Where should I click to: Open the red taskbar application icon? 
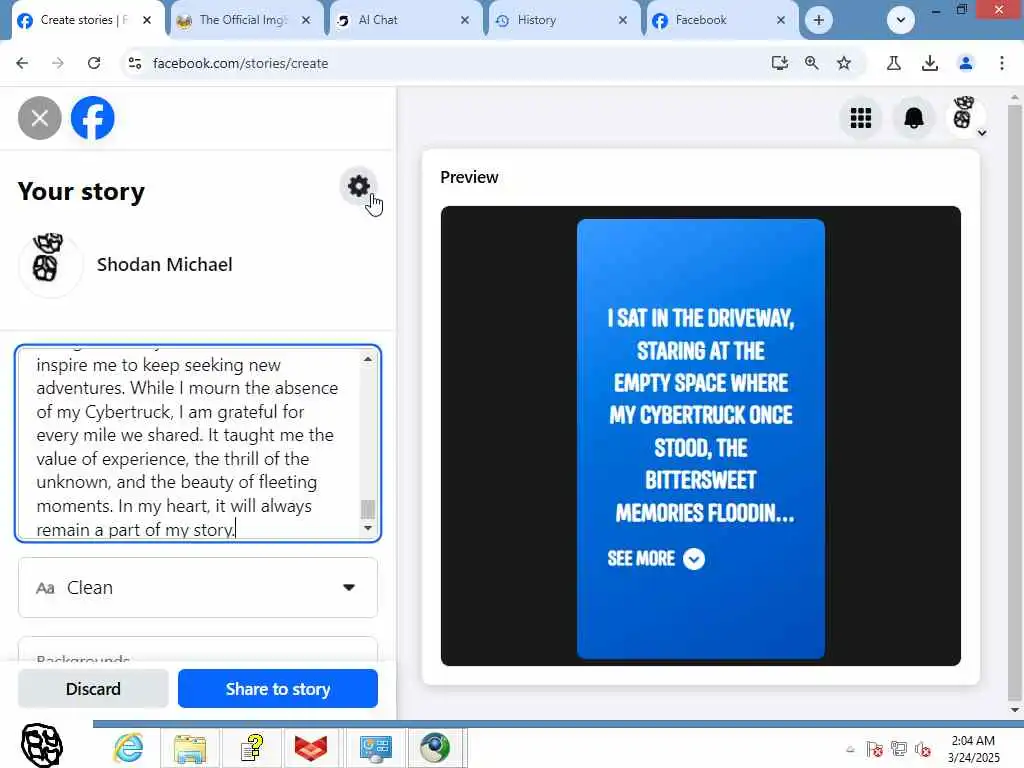tap(311, 748)
